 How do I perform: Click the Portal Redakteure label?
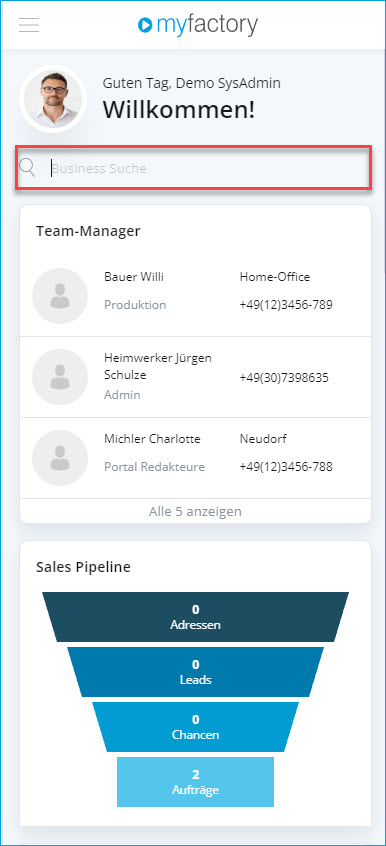pos(154,467)
